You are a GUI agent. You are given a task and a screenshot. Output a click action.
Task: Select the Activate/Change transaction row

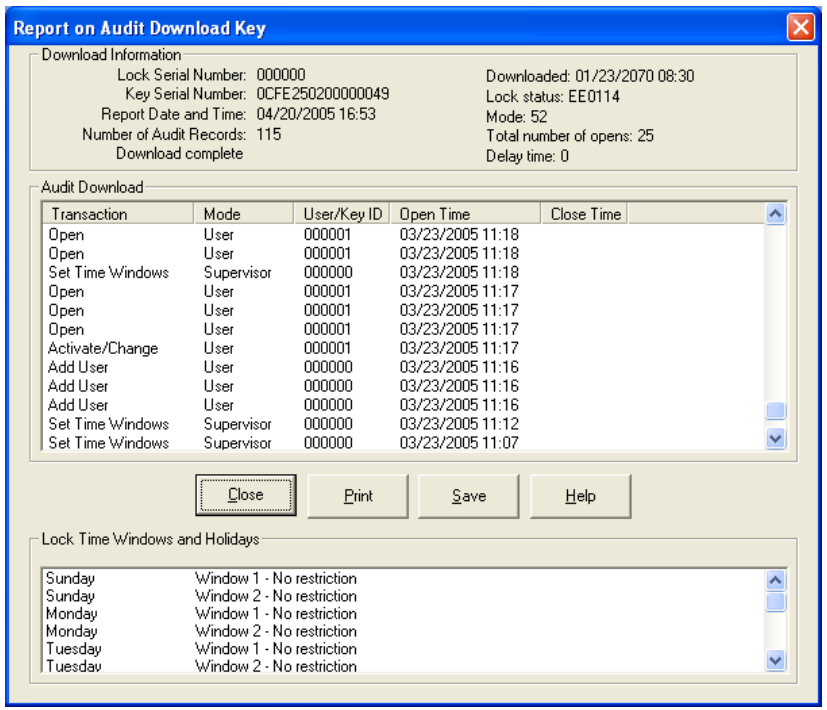(x=103, y=348)
